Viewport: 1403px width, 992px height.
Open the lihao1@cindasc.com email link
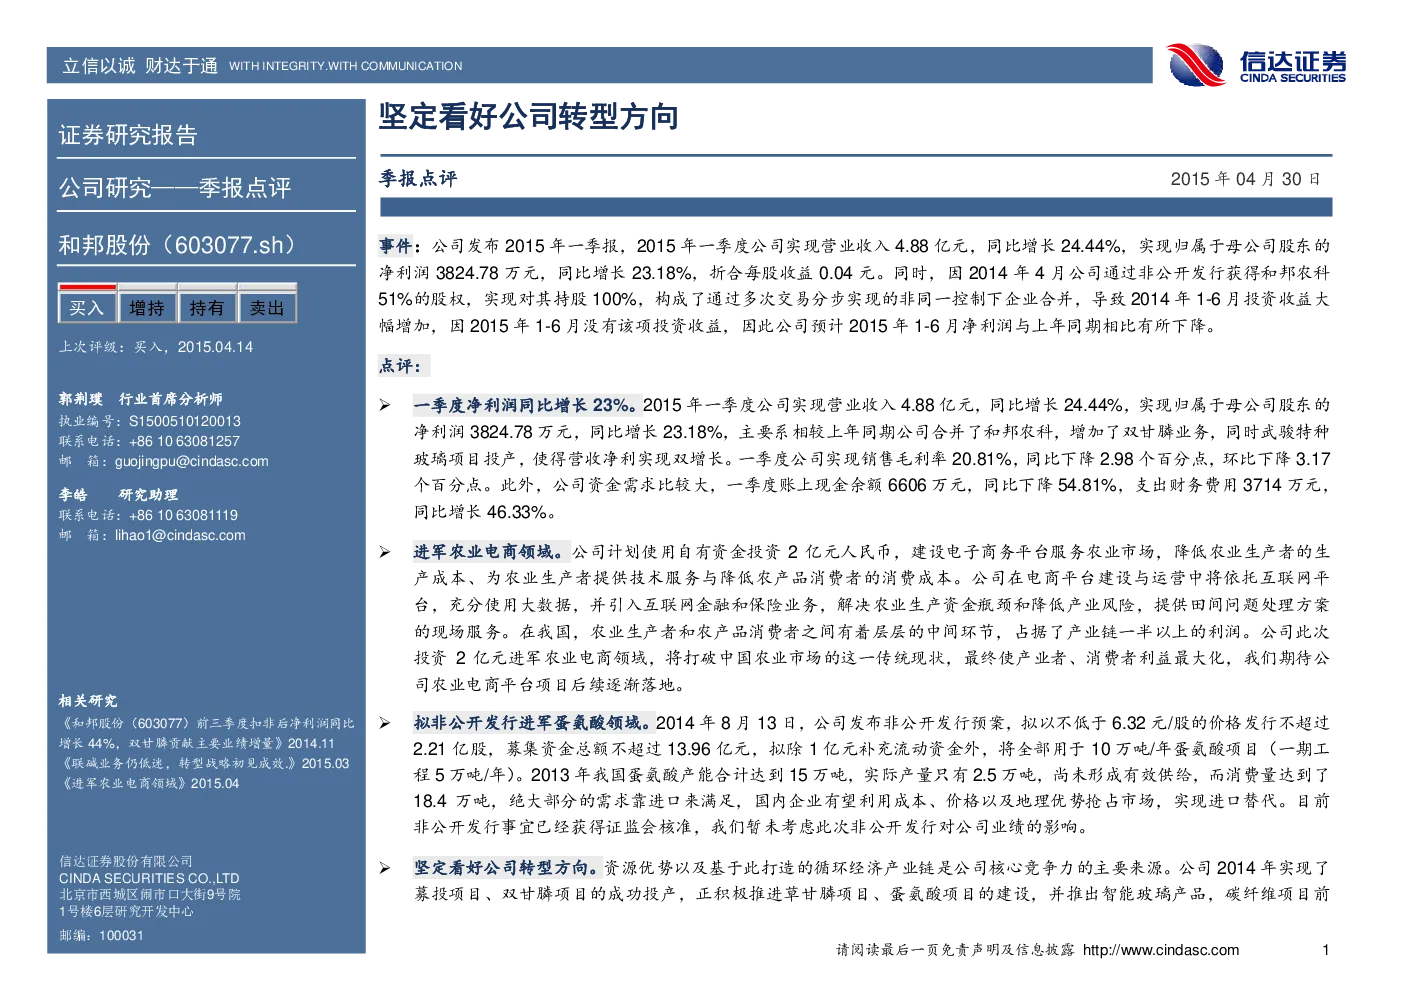pyautogui.click(x=180, y=535)
